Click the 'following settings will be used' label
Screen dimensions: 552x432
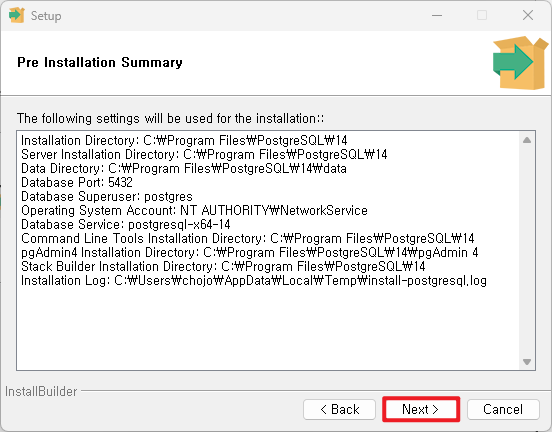(170, 119)
